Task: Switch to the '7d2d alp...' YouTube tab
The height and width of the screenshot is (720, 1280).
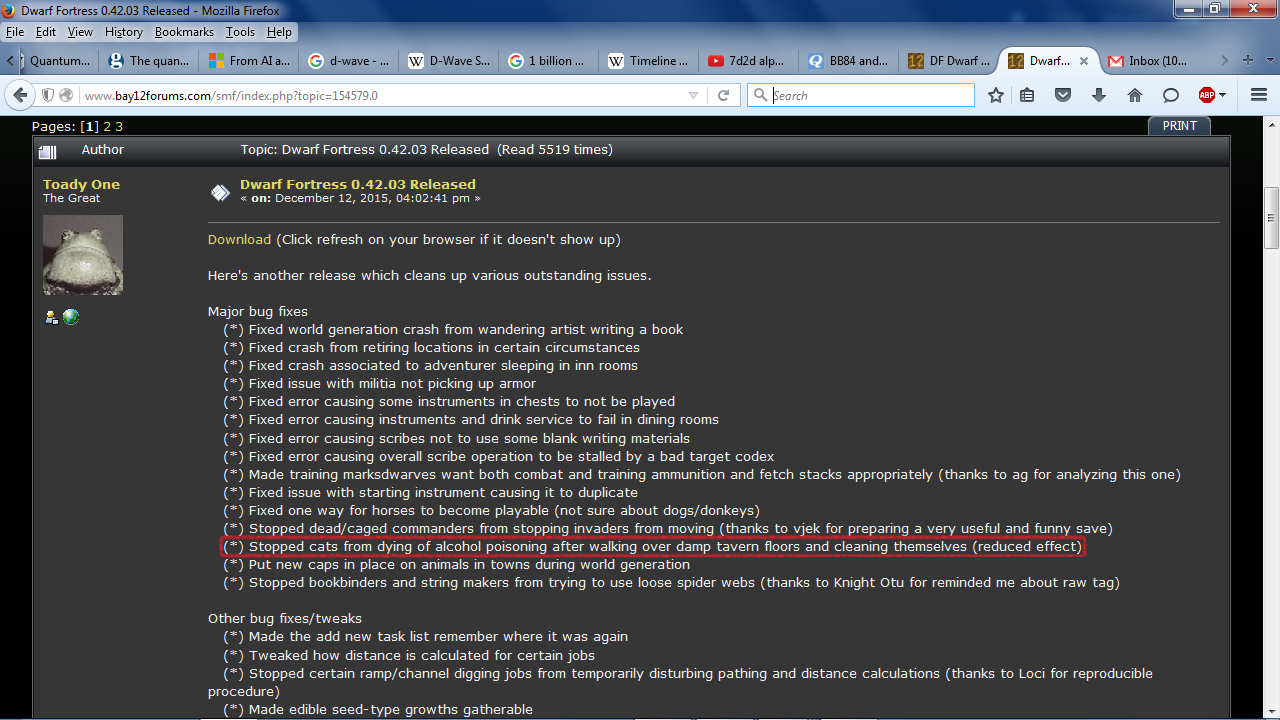Action: 749,61
